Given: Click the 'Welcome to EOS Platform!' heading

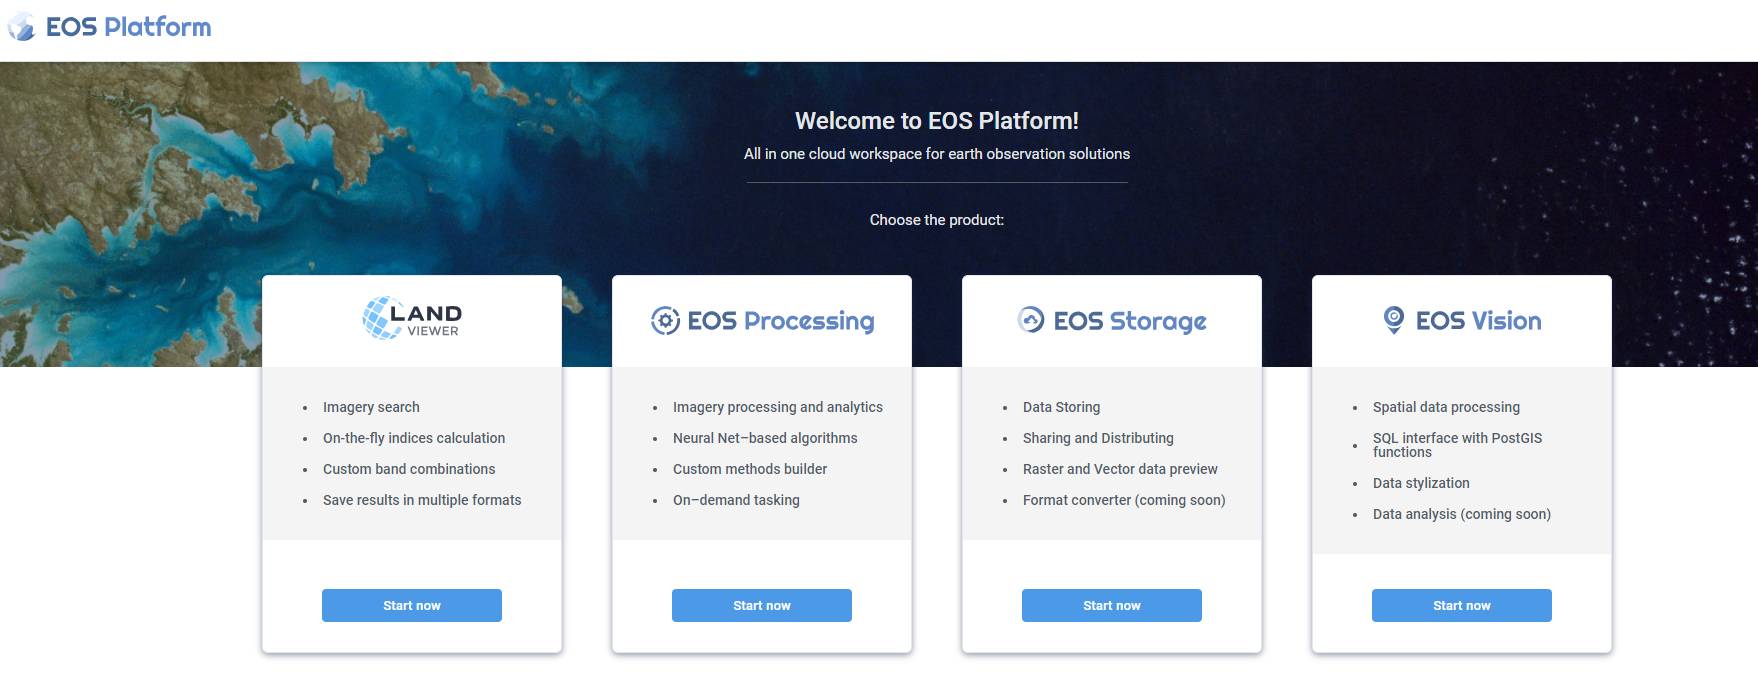Looking at the screenshot, I should pos(937,121).
